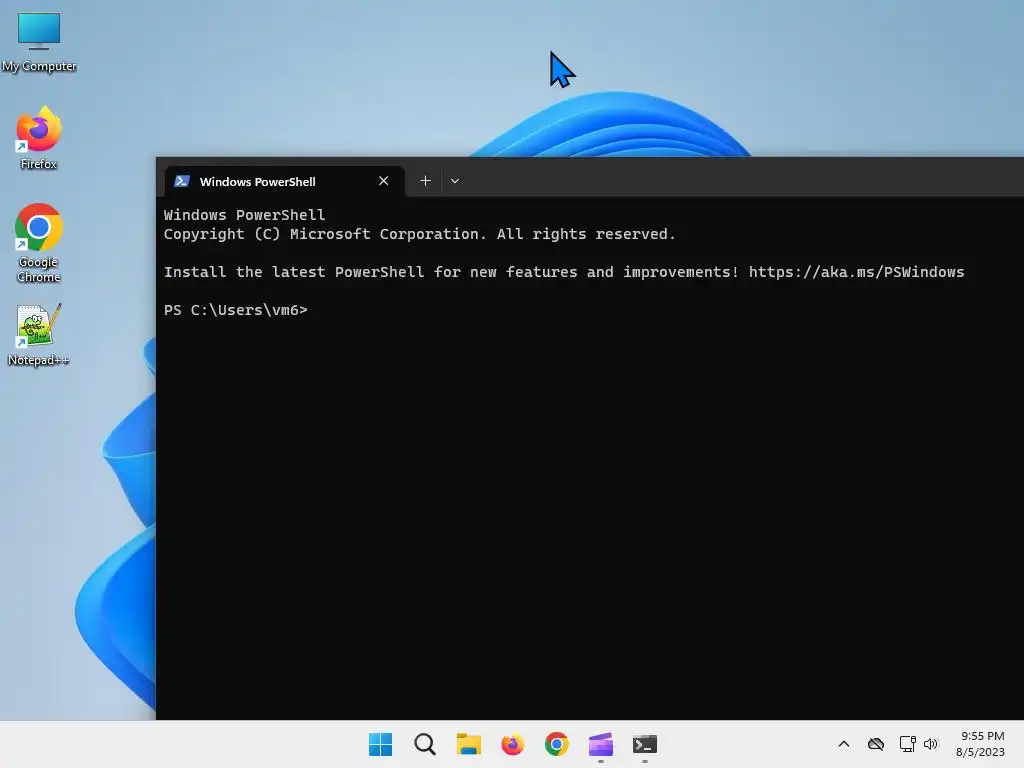
Task: Open My Computer desktop icon
Action: click(39, 42)
